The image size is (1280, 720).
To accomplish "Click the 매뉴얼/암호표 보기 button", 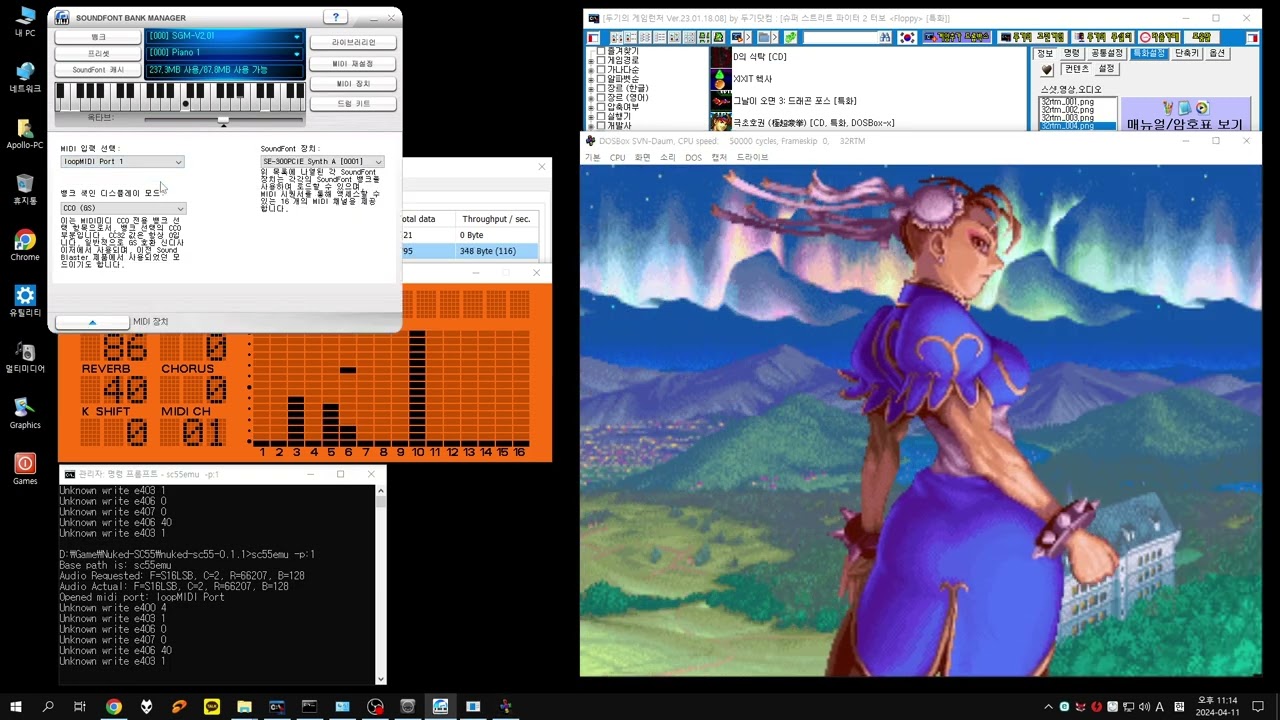I will coord(1185,115).
